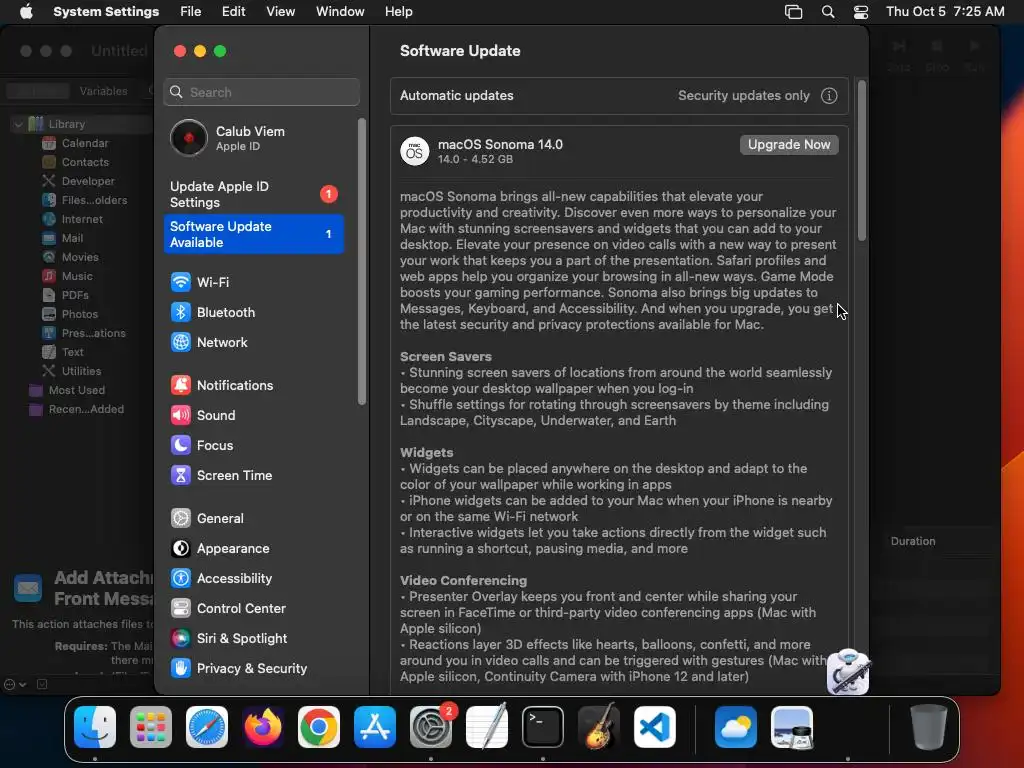Open Spotlight search in the menu bar
Viewport: 1024px width, 768px height.
coord(827,12)
